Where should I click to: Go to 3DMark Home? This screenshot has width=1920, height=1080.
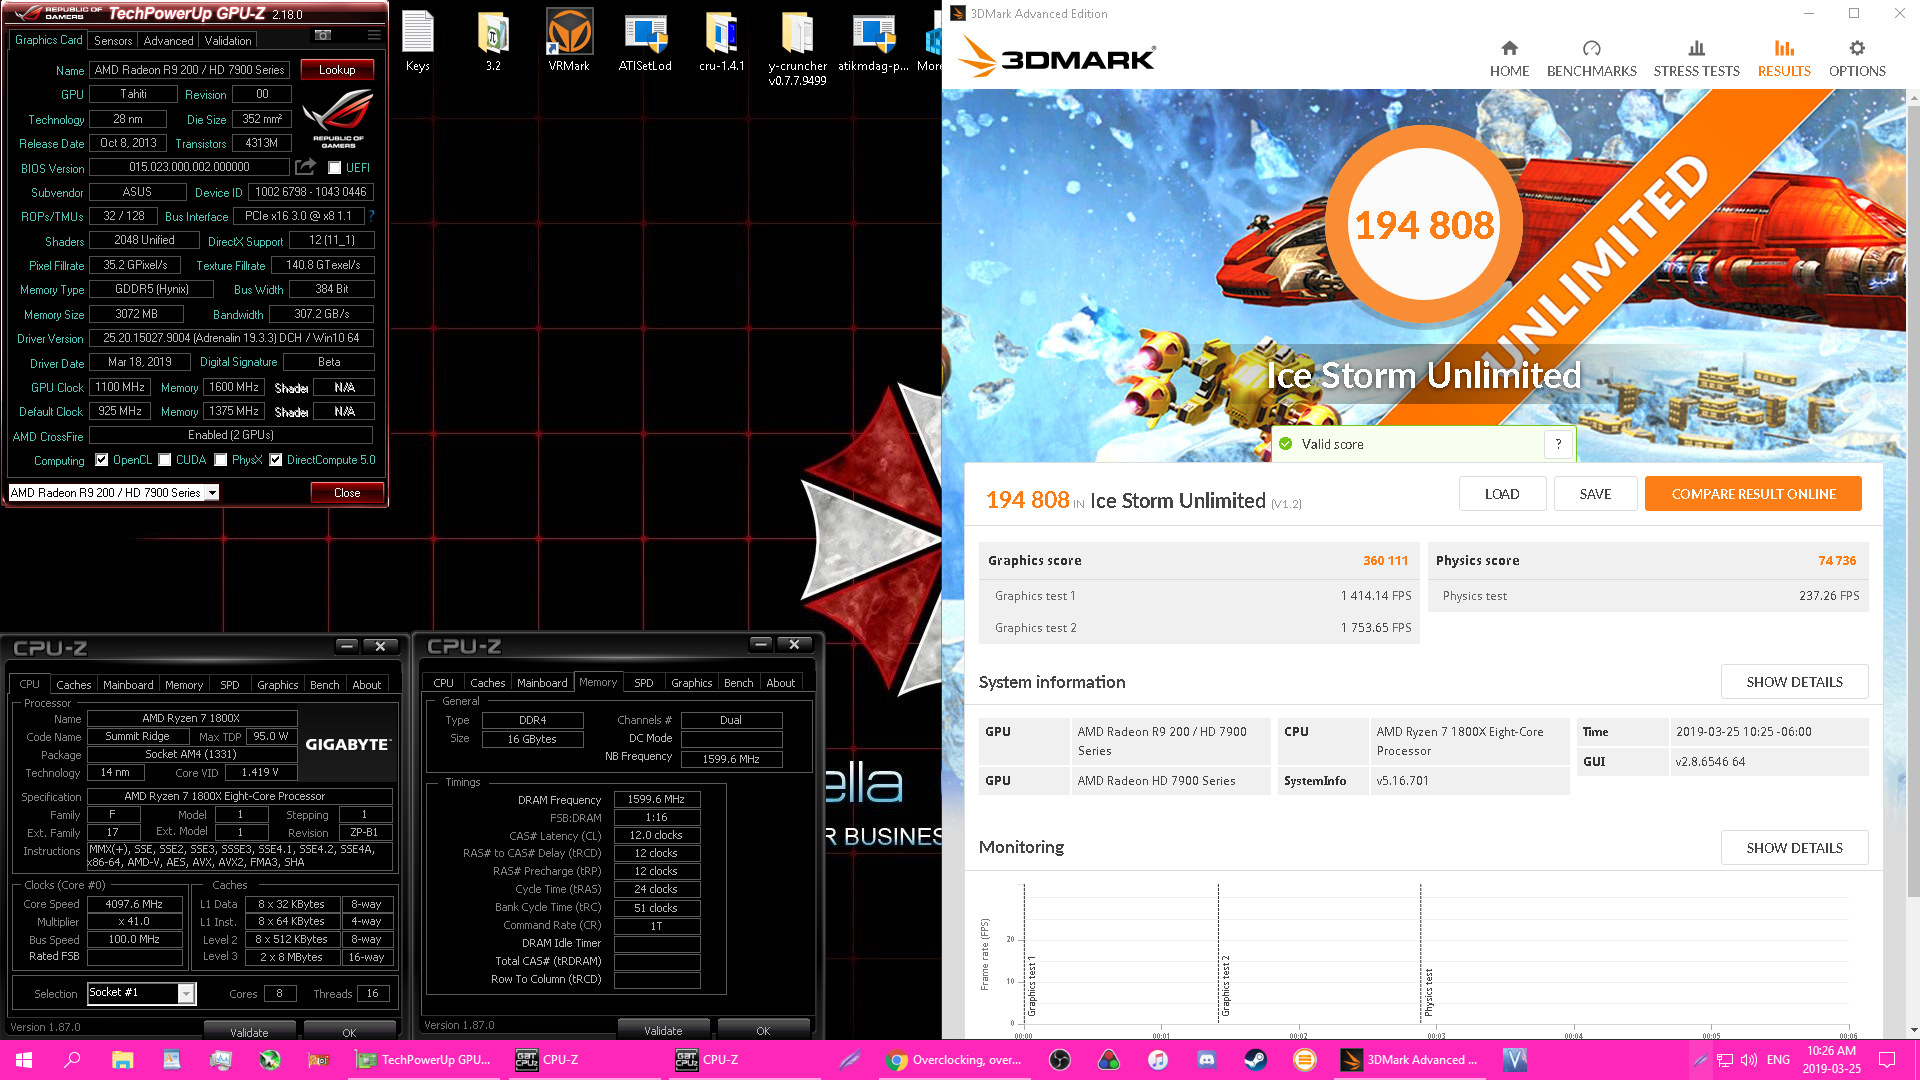click(x=1509, y=59)
